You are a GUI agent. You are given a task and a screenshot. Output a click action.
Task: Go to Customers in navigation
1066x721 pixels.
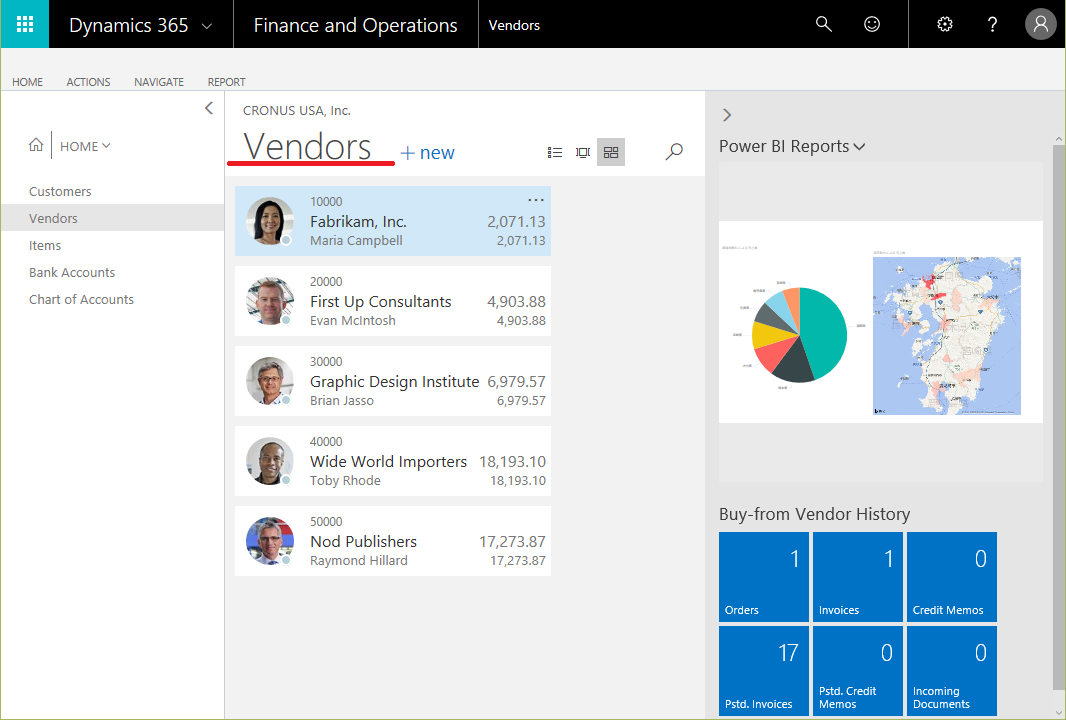pos(60,192)
